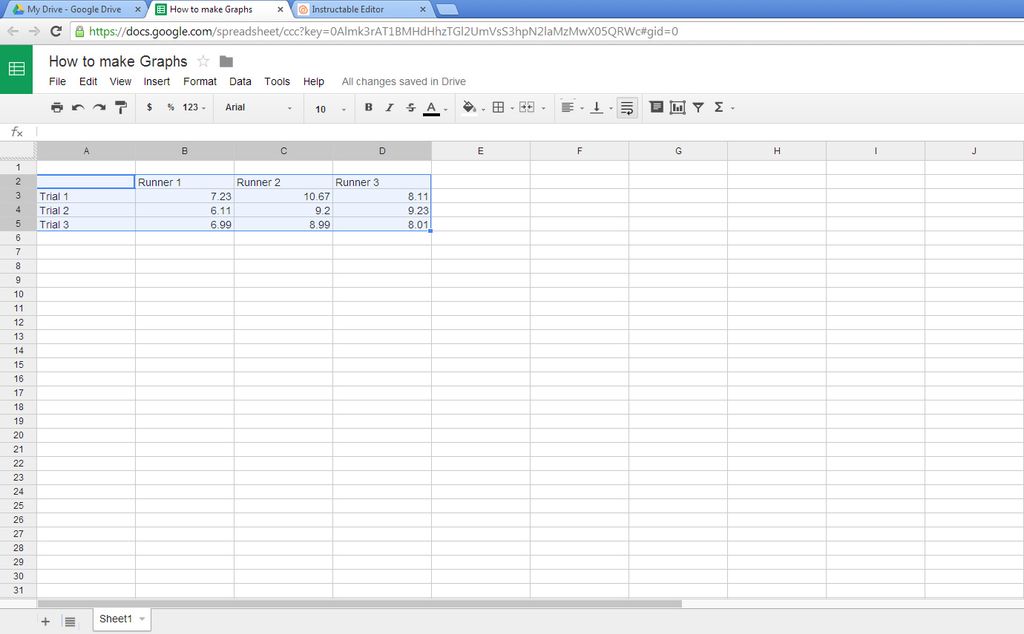This screenshot has width=1024, height=634.
Task: Open a new browser tab
Action: point(447,9)
